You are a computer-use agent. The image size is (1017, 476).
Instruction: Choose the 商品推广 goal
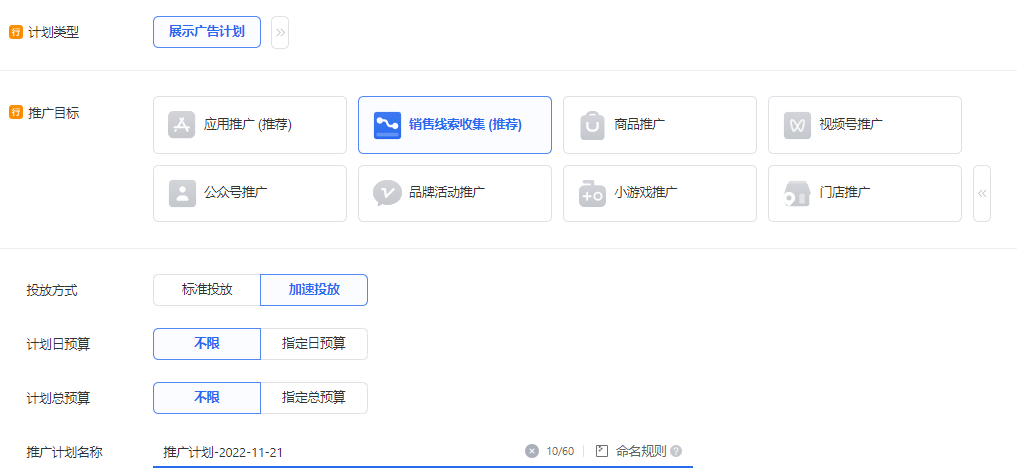[x=660, y=125]
